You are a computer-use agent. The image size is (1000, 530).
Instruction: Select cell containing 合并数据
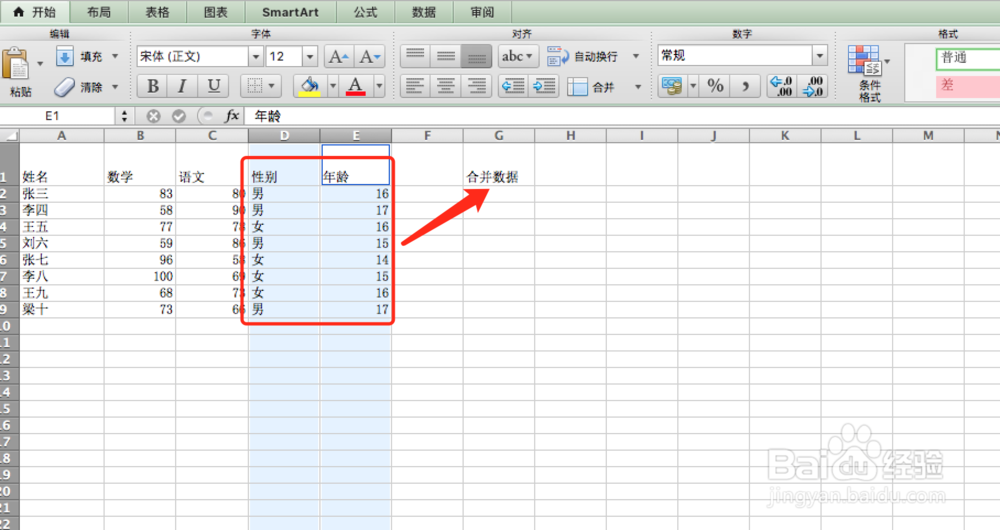tap(499, 164)
